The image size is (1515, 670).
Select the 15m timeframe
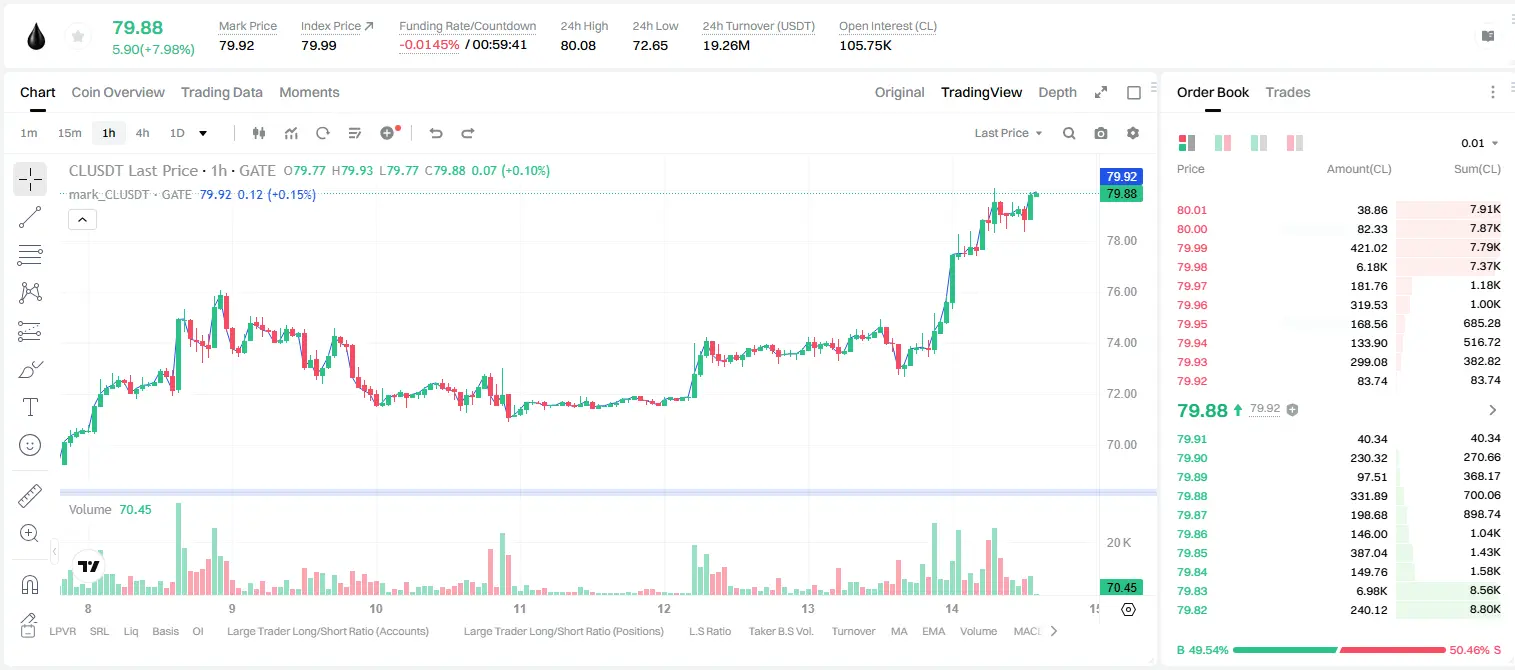click(69, 133)
